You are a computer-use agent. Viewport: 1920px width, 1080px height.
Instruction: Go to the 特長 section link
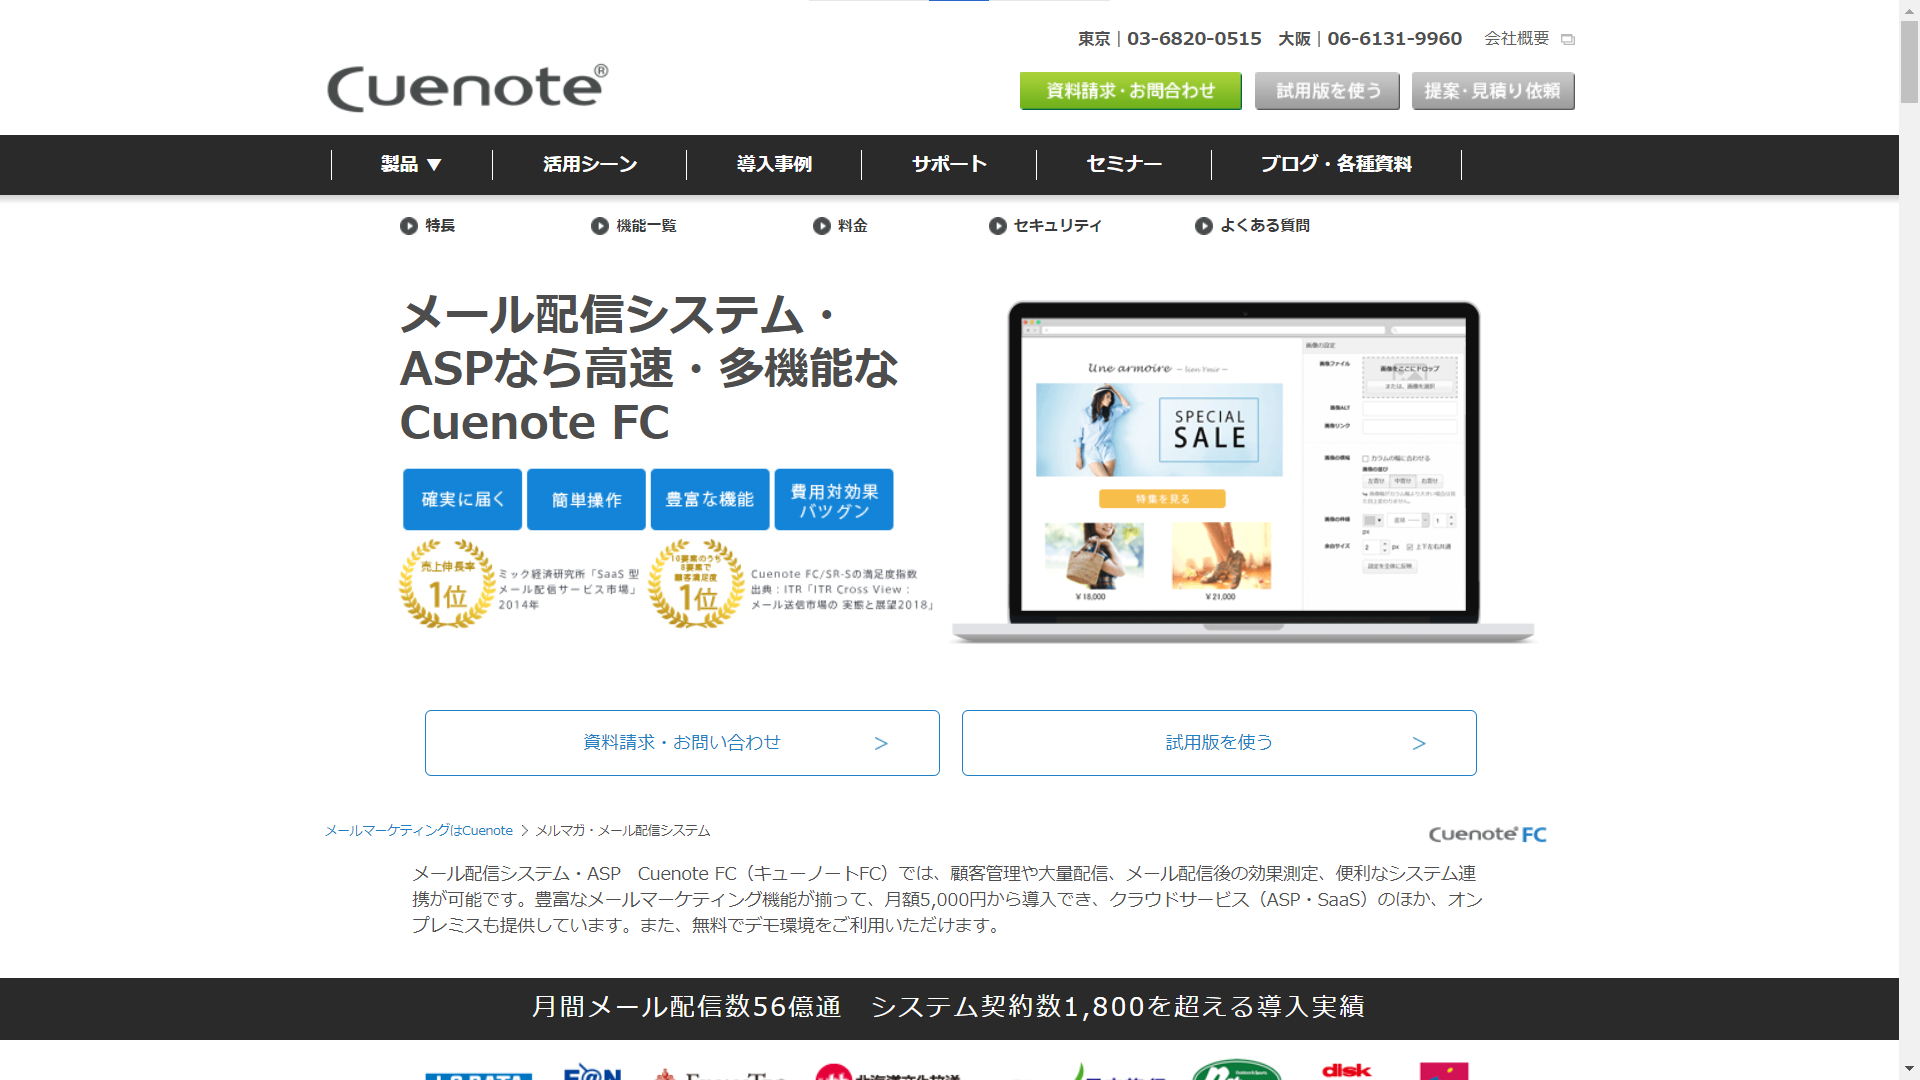[440, 226]
